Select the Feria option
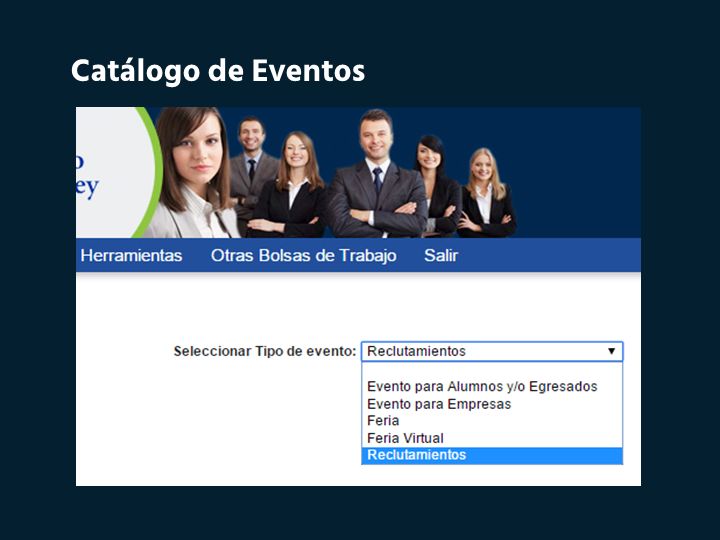720x540 pixels. click(492, 421)
